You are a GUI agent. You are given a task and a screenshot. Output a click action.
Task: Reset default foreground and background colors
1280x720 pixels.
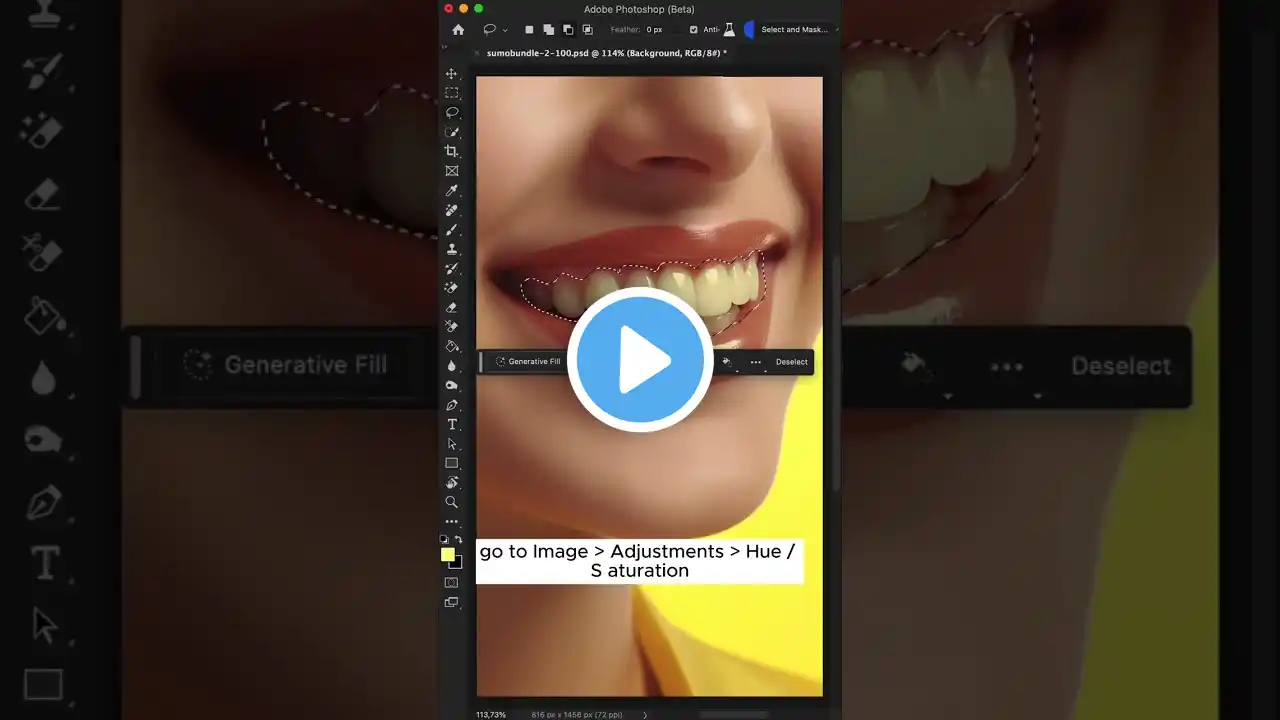pos(444,539)
